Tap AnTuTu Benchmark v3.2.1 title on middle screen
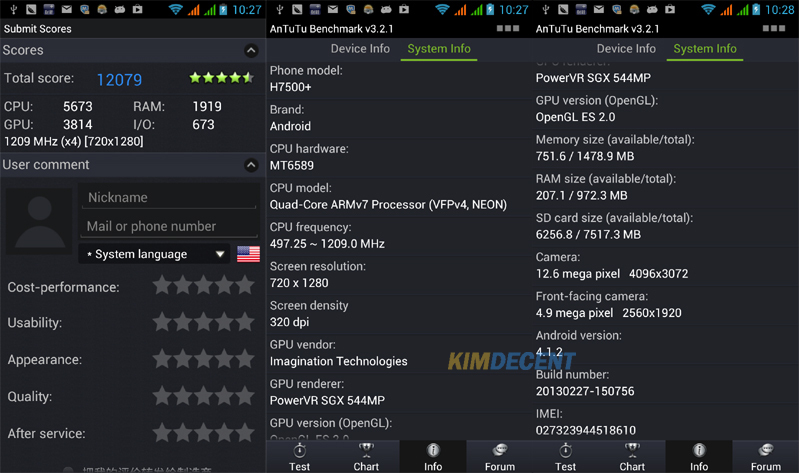Viewport: 800px width, 473px height. 332,29
